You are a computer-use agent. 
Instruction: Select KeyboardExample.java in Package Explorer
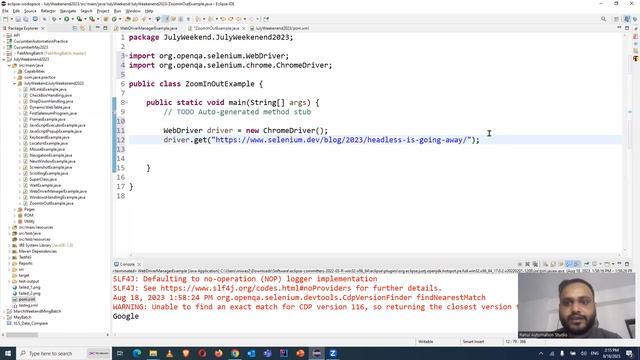pyautogui.click(x=49, y=138)
